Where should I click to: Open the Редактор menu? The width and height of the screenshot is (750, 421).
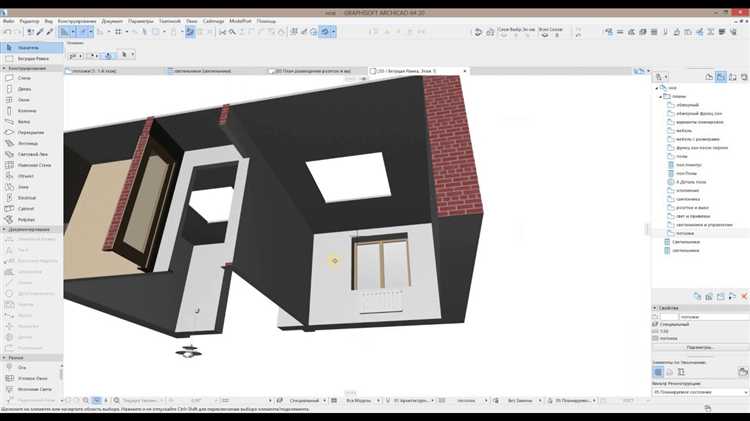tap(29, 21)
